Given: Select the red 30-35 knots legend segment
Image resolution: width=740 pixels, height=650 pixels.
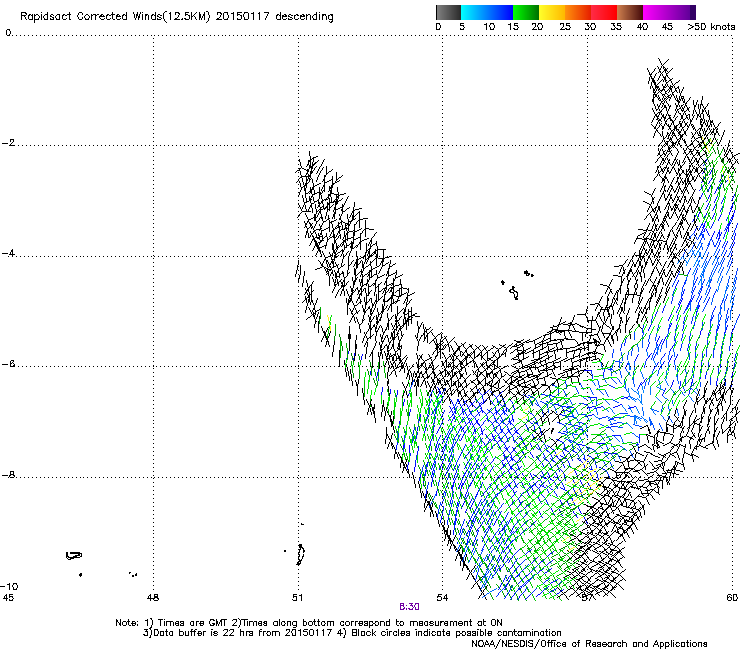Looking at the screenshot, I should [x=604, y=13].
